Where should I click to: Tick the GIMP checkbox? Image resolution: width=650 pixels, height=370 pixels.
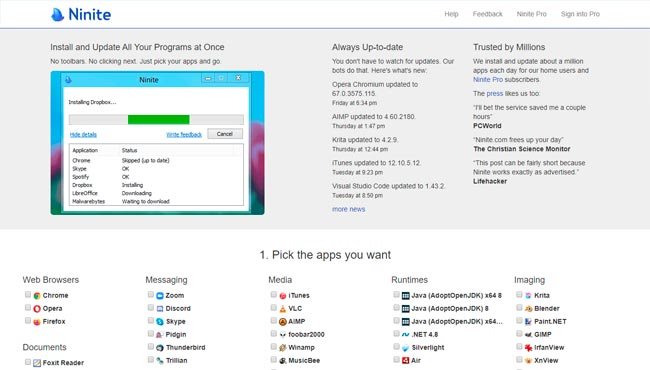pyautogui.click(x=519, y=334)
